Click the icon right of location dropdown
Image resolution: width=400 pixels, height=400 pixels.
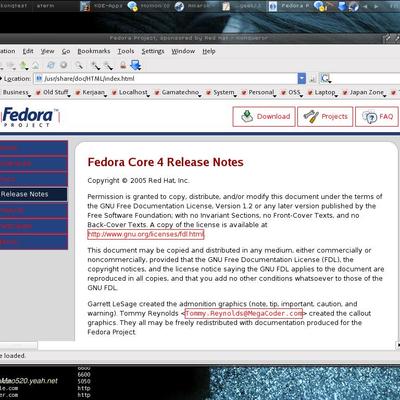coord(313,79)
